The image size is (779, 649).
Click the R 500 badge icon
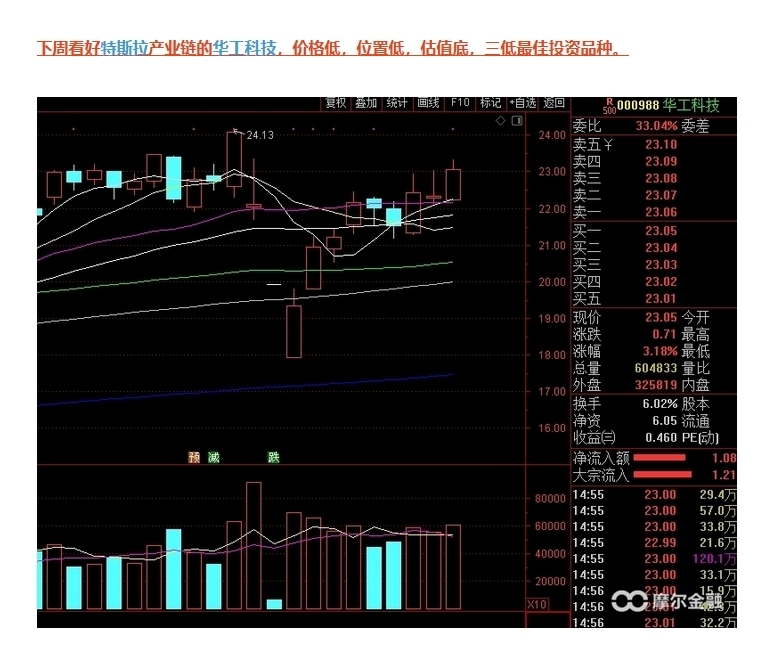click(x=609, y=106)
